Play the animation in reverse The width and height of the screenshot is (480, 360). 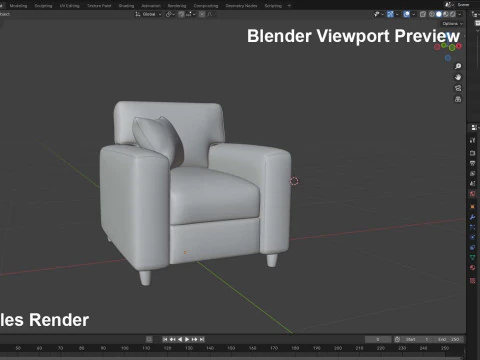click(x=180, y=339)
